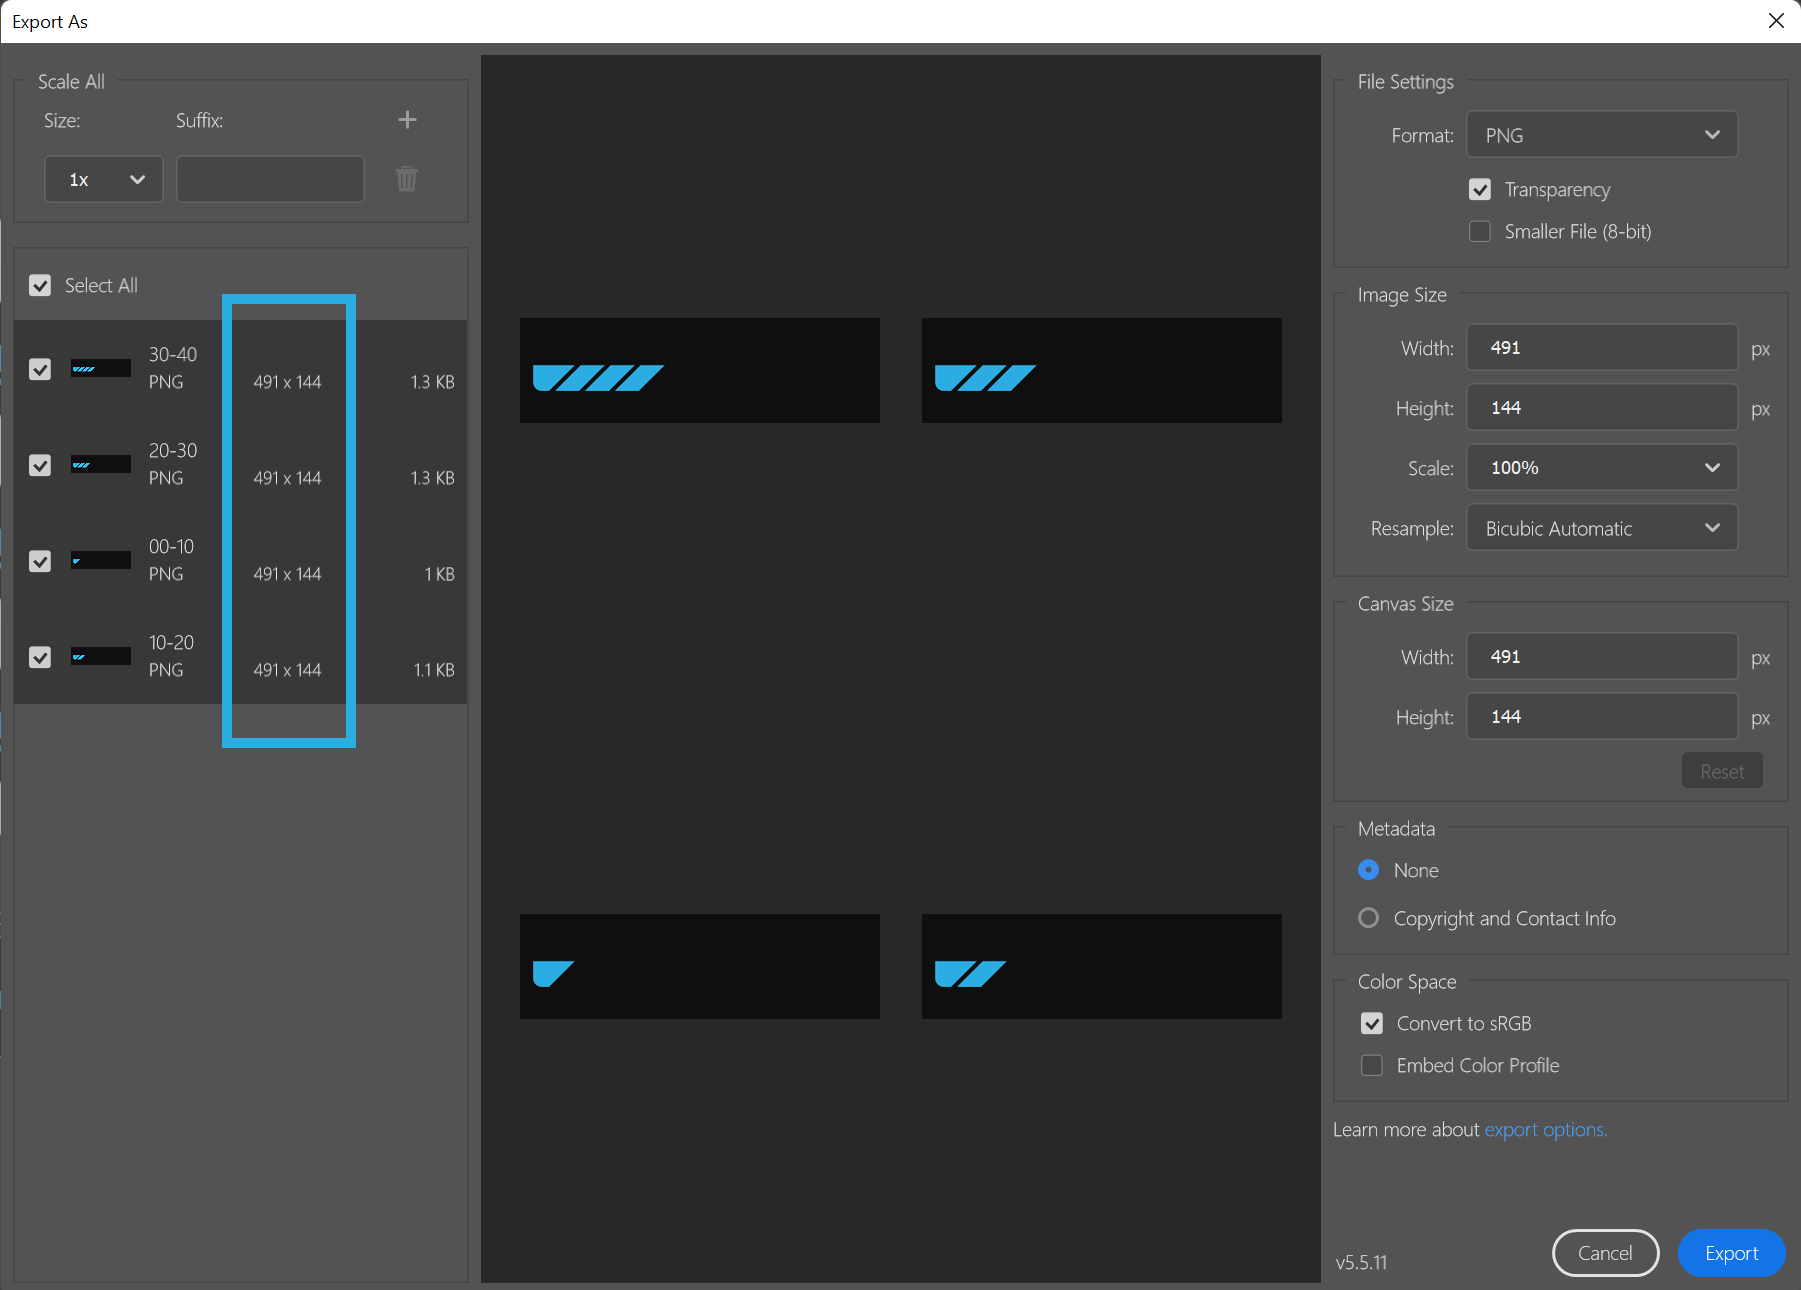The width and height of the screenshot is (1801, 1290).
Task: Click the four-stripe preview image
Action: point(700,371)
